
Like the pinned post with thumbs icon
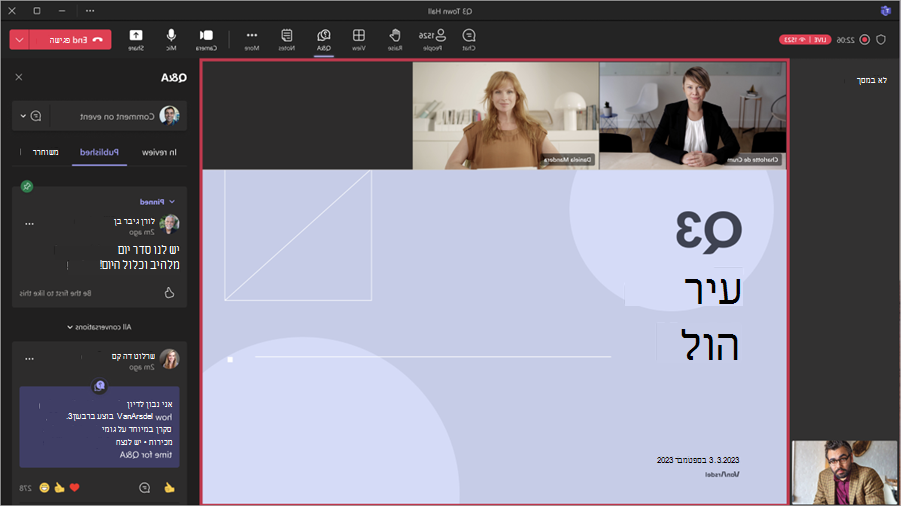[x=169, y=293]
